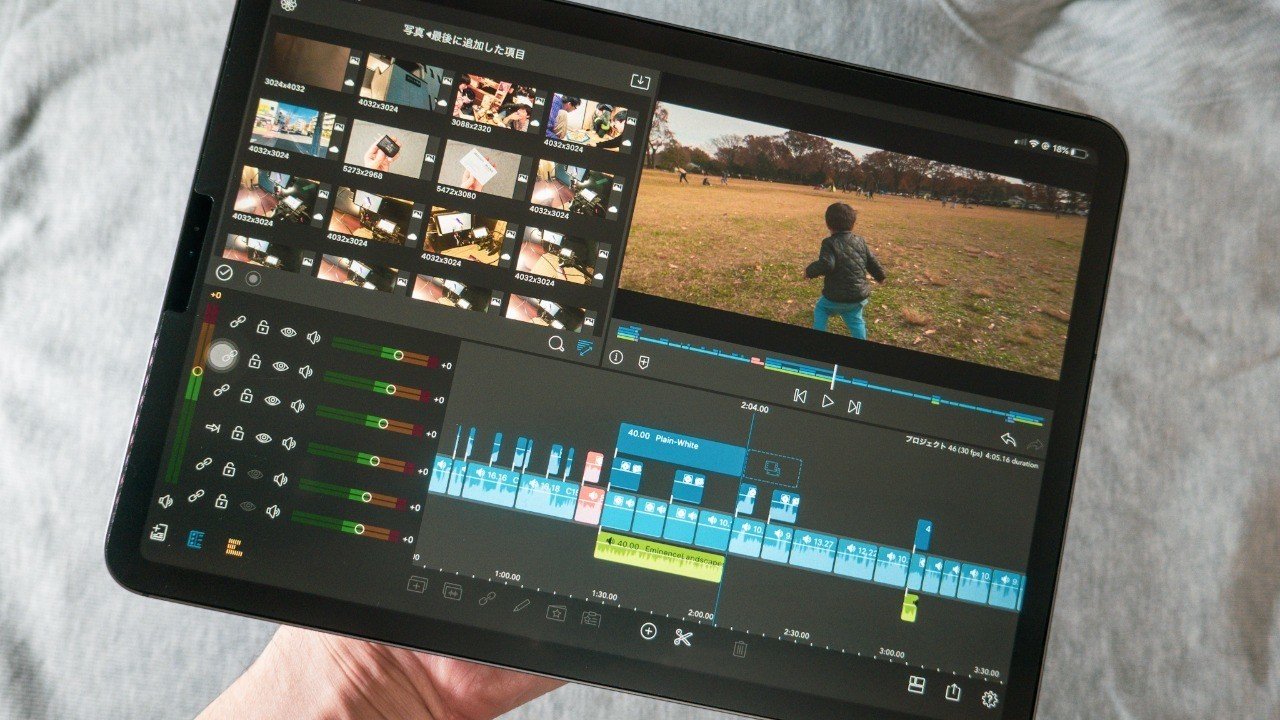The image size is (1280, 720).
Task: Adjust the top track volume slider knob
Action: (x=399, y=355)
